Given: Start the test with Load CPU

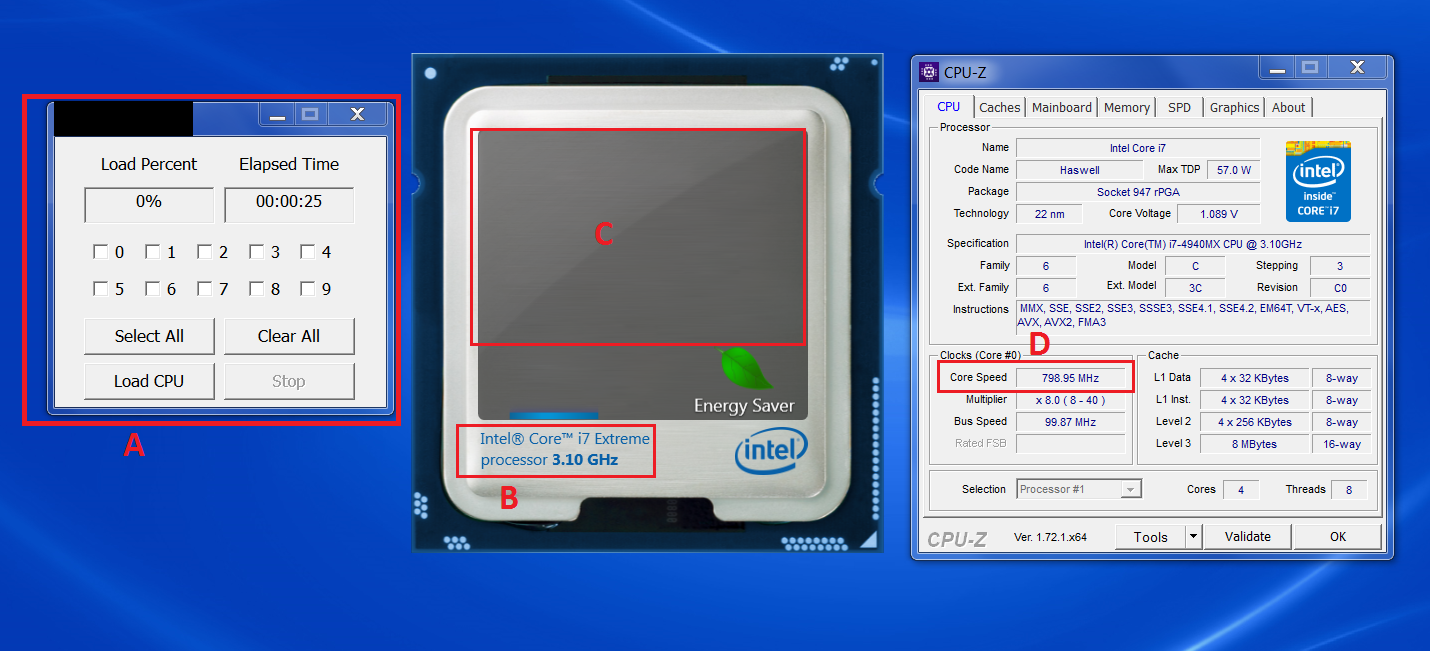Looking at the screenshot, I should click(149, 381).
